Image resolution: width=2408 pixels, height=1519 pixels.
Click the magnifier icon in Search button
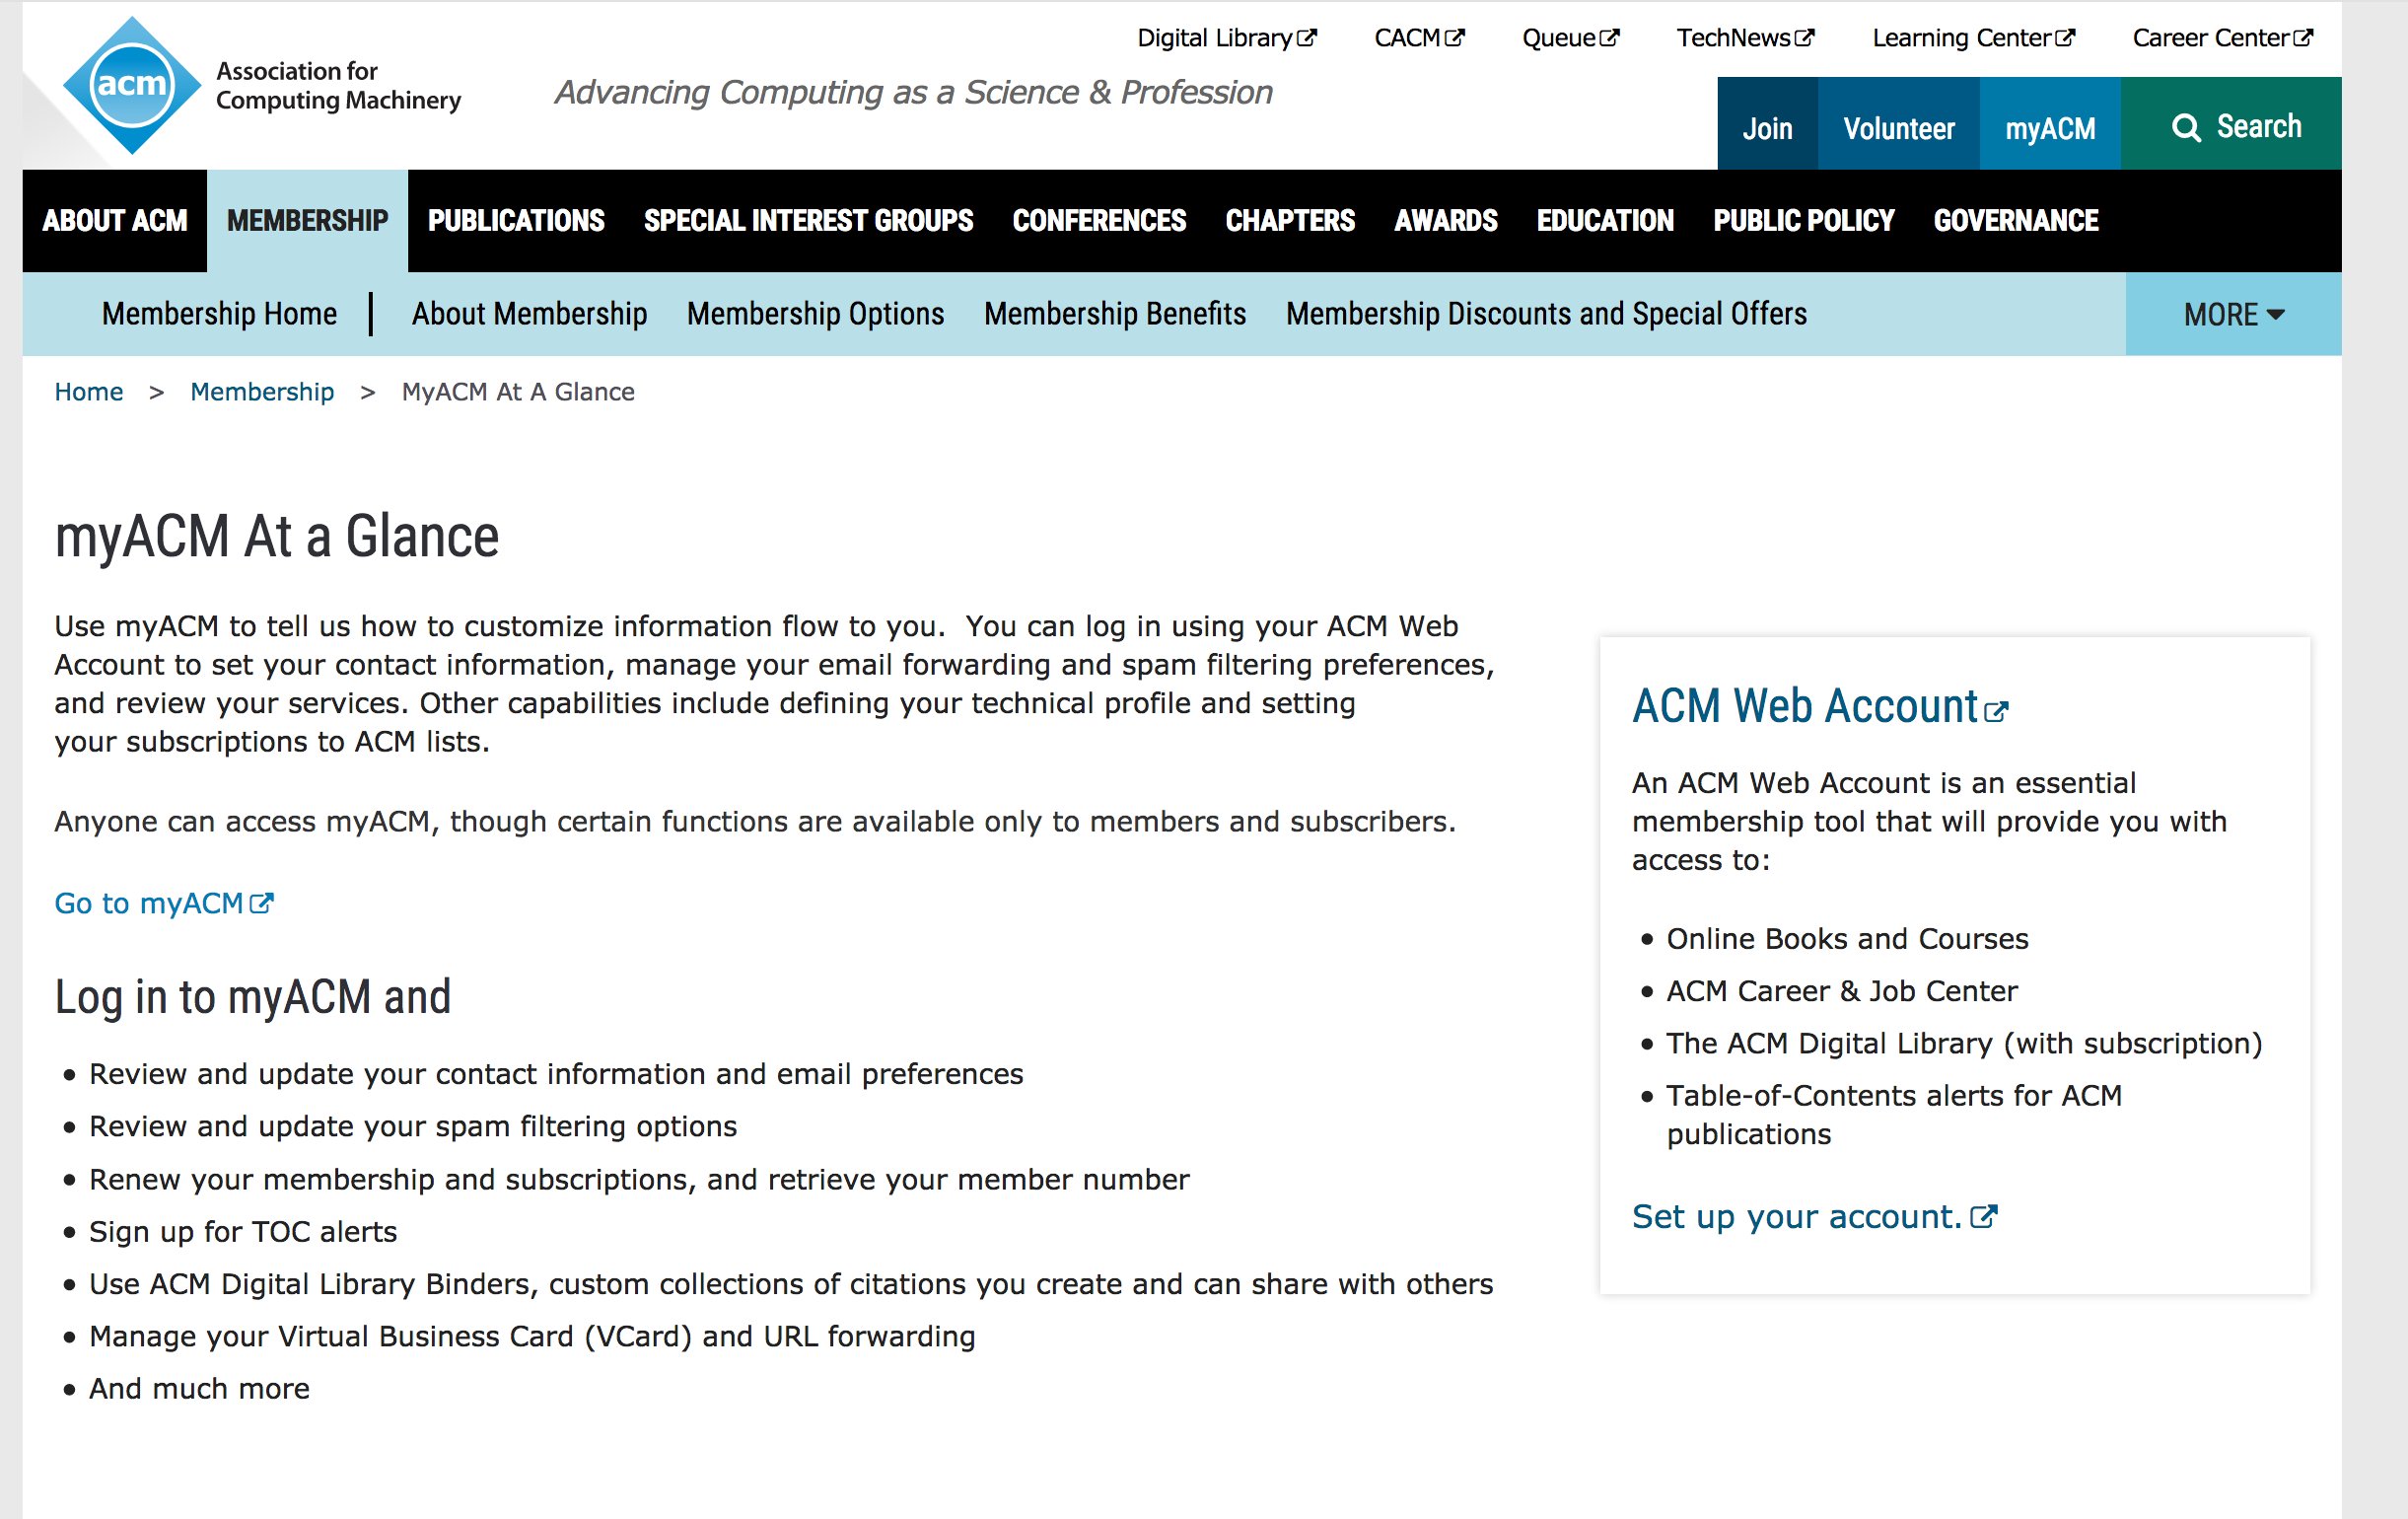(2186, 128)
